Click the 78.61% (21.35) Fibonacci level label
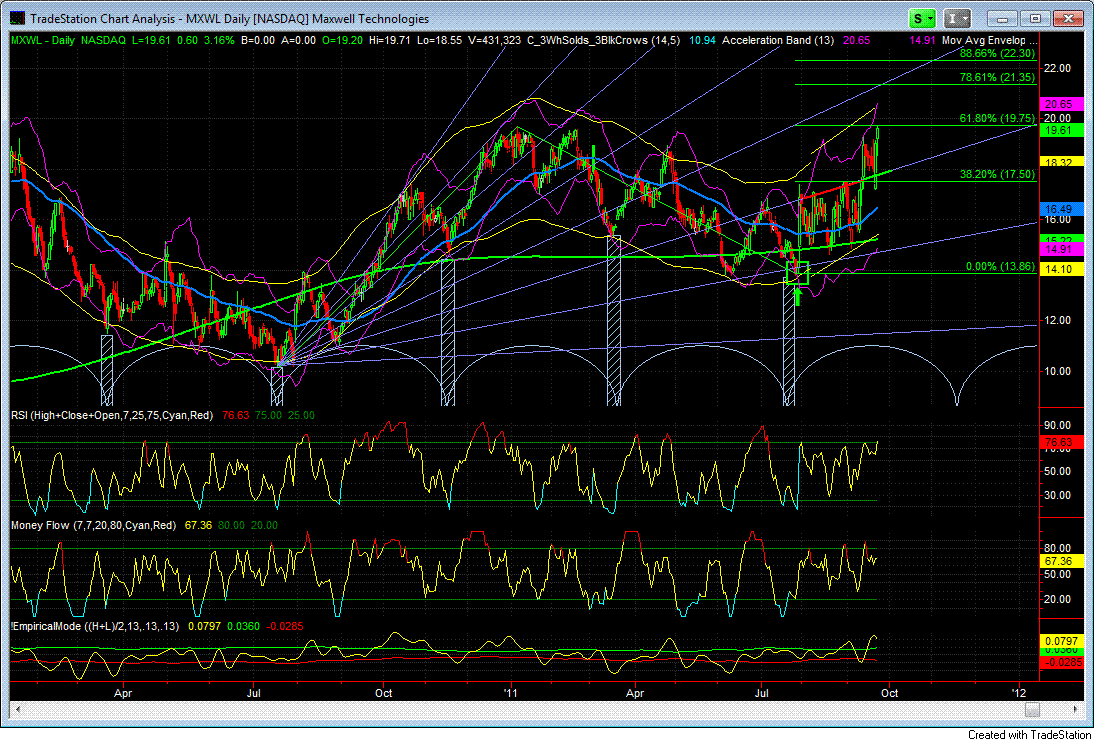This screenshot has width=1094, height=741. (996, 77)
